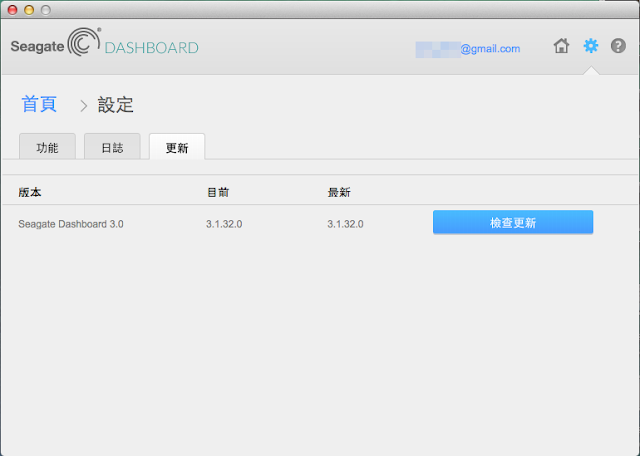Click the 最新 column header

pos(339,192)
